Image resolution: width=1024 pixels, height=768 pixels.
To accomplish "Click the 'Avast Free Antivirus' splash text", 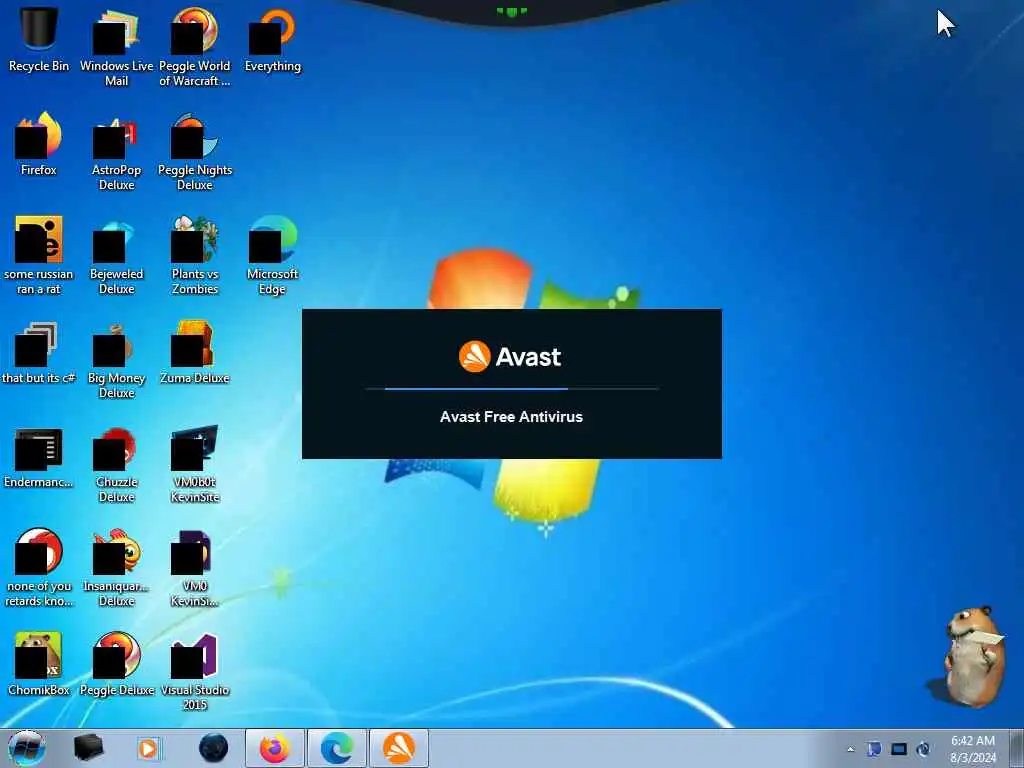I will coord(511,417).
